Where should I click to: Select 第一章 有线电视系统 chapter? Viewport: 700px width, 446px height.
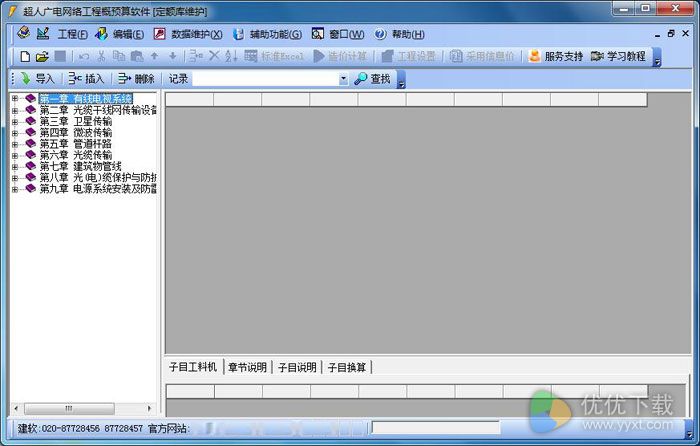point(86,99)
